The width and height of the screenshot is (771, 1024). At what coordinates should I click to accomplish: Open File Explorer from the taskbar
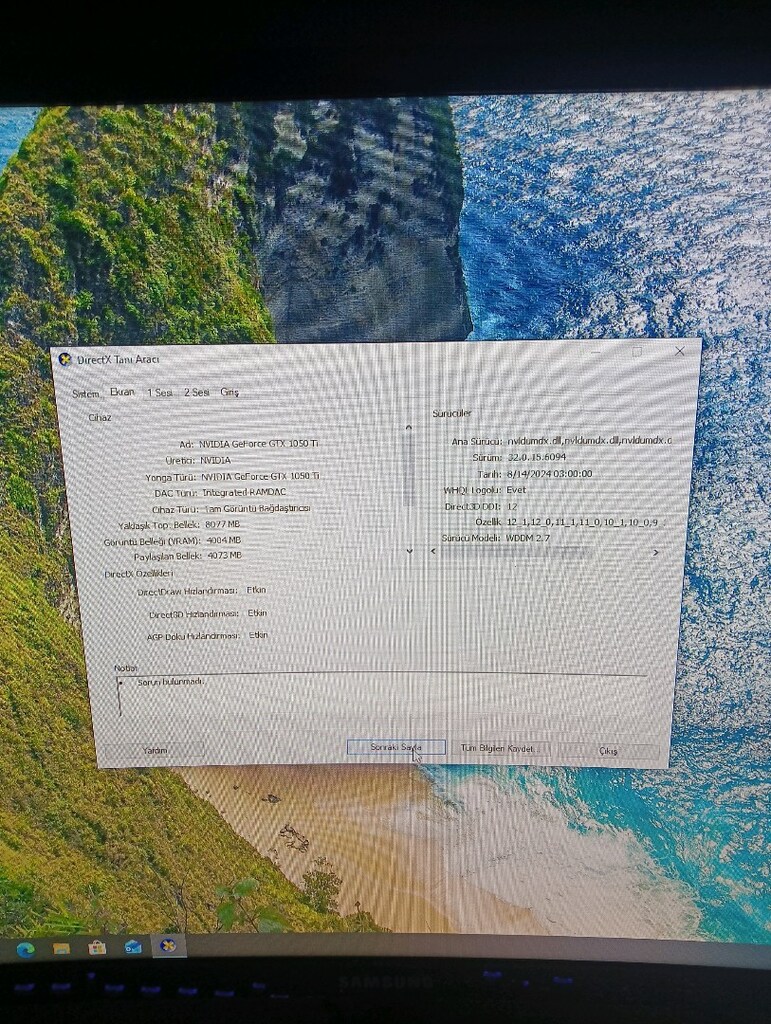tap(61, 948)
